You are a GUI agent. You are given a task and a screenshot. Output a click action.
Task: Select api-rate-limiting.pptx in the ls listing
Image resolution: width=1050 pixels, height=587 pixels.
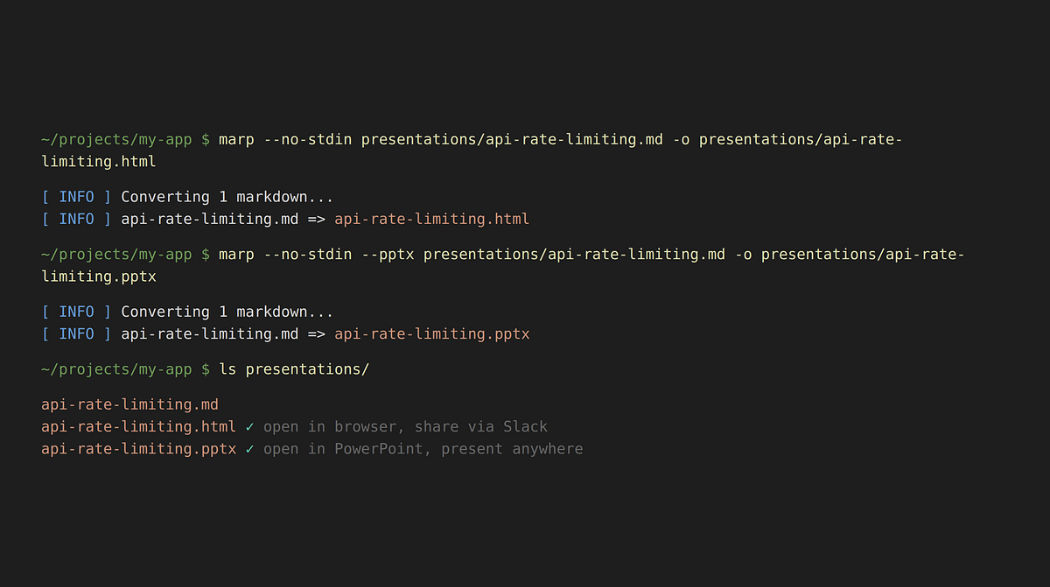[138, 449]
